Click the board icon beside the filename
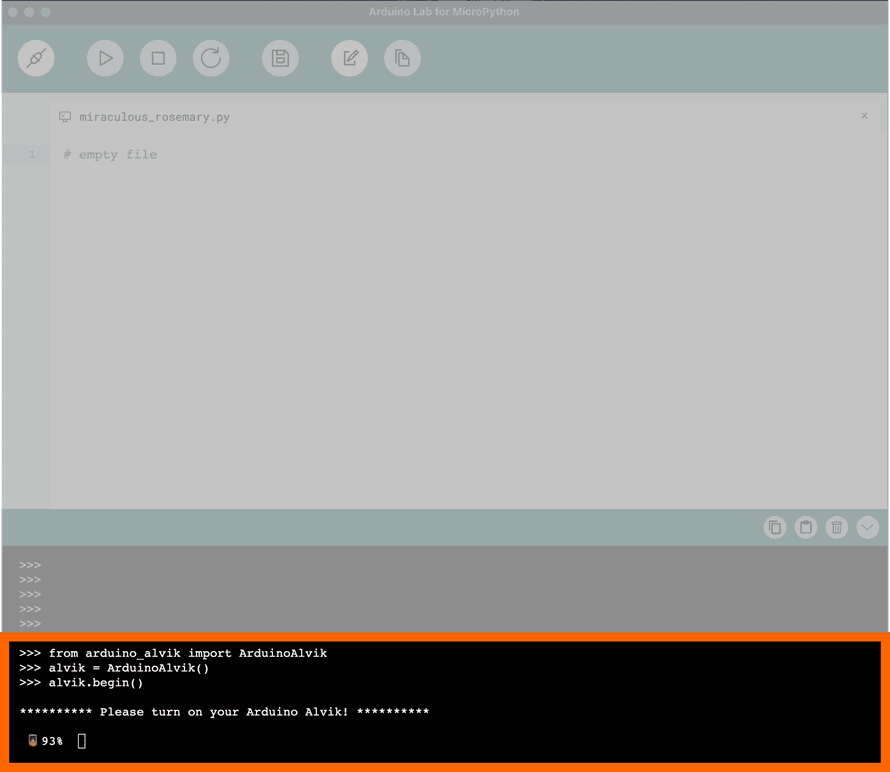 pos(64,117)
